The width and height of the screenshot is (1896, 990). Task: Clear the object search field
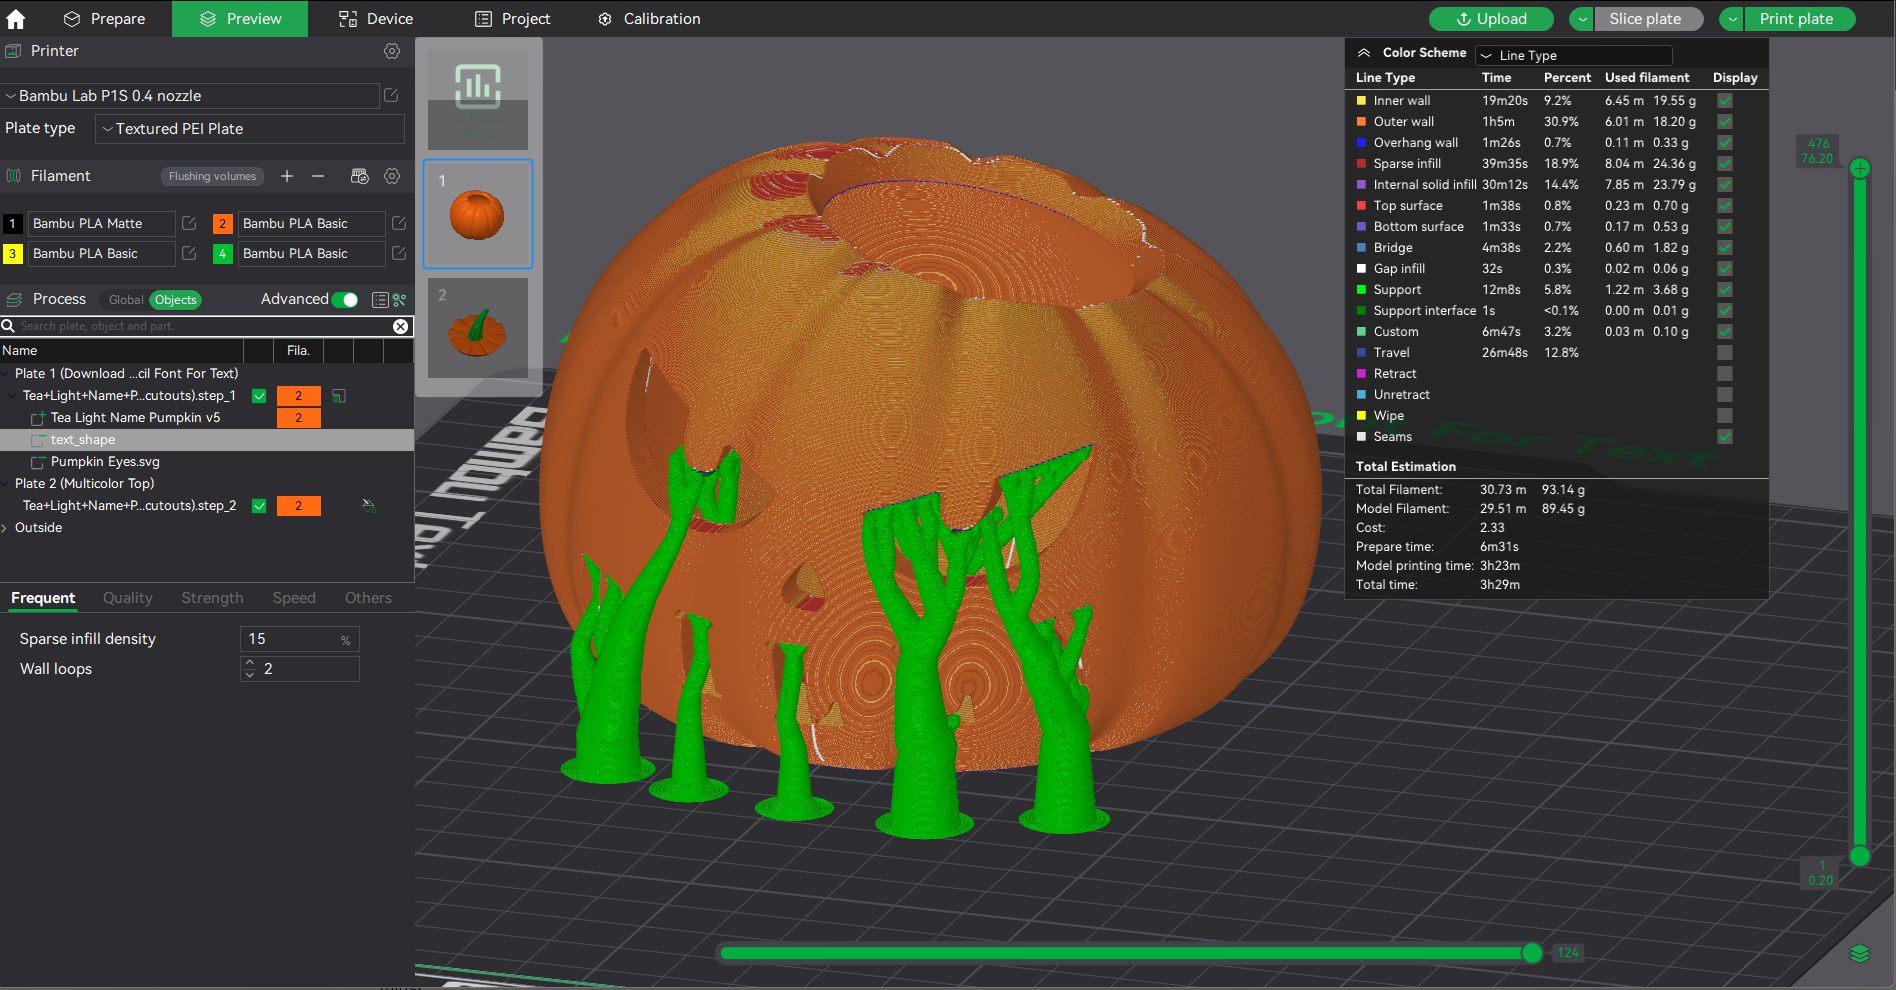[400, 326]
